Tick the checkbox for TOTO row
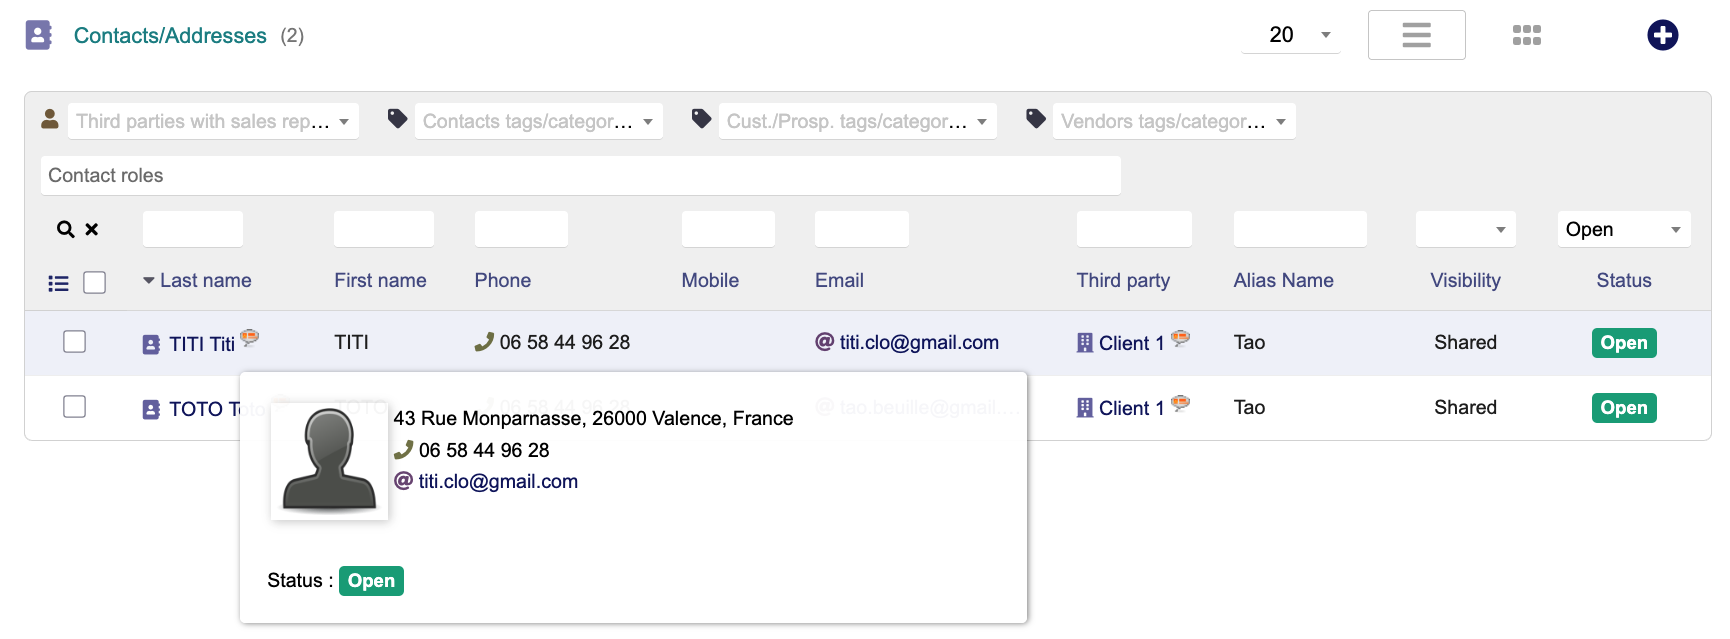 (x=74, y=407)
